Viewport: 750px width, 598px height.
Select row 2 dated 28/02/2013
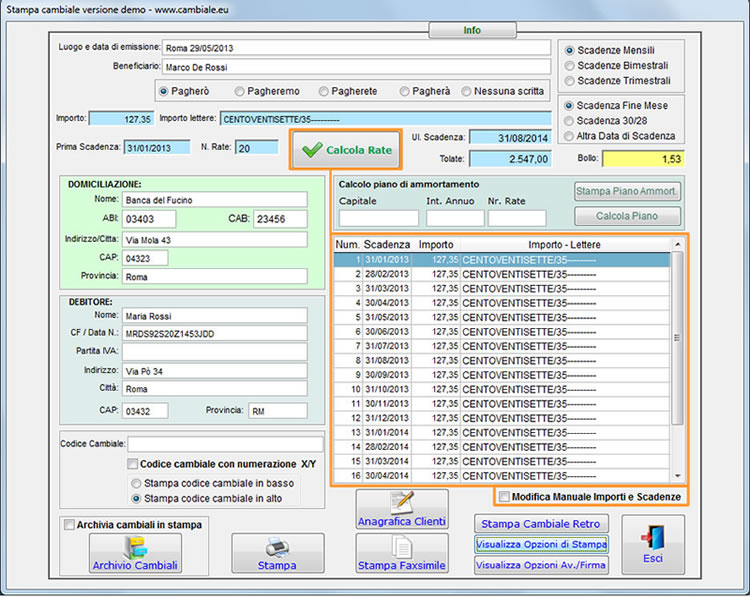pyautogui.click(x=502, y=275)
